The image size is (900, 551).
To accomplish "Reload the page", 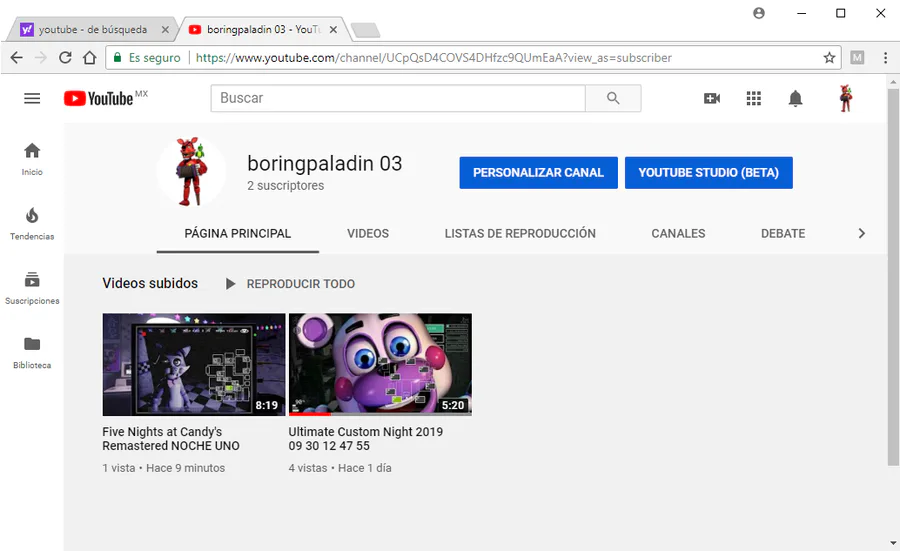I will (x=65, y=57).
